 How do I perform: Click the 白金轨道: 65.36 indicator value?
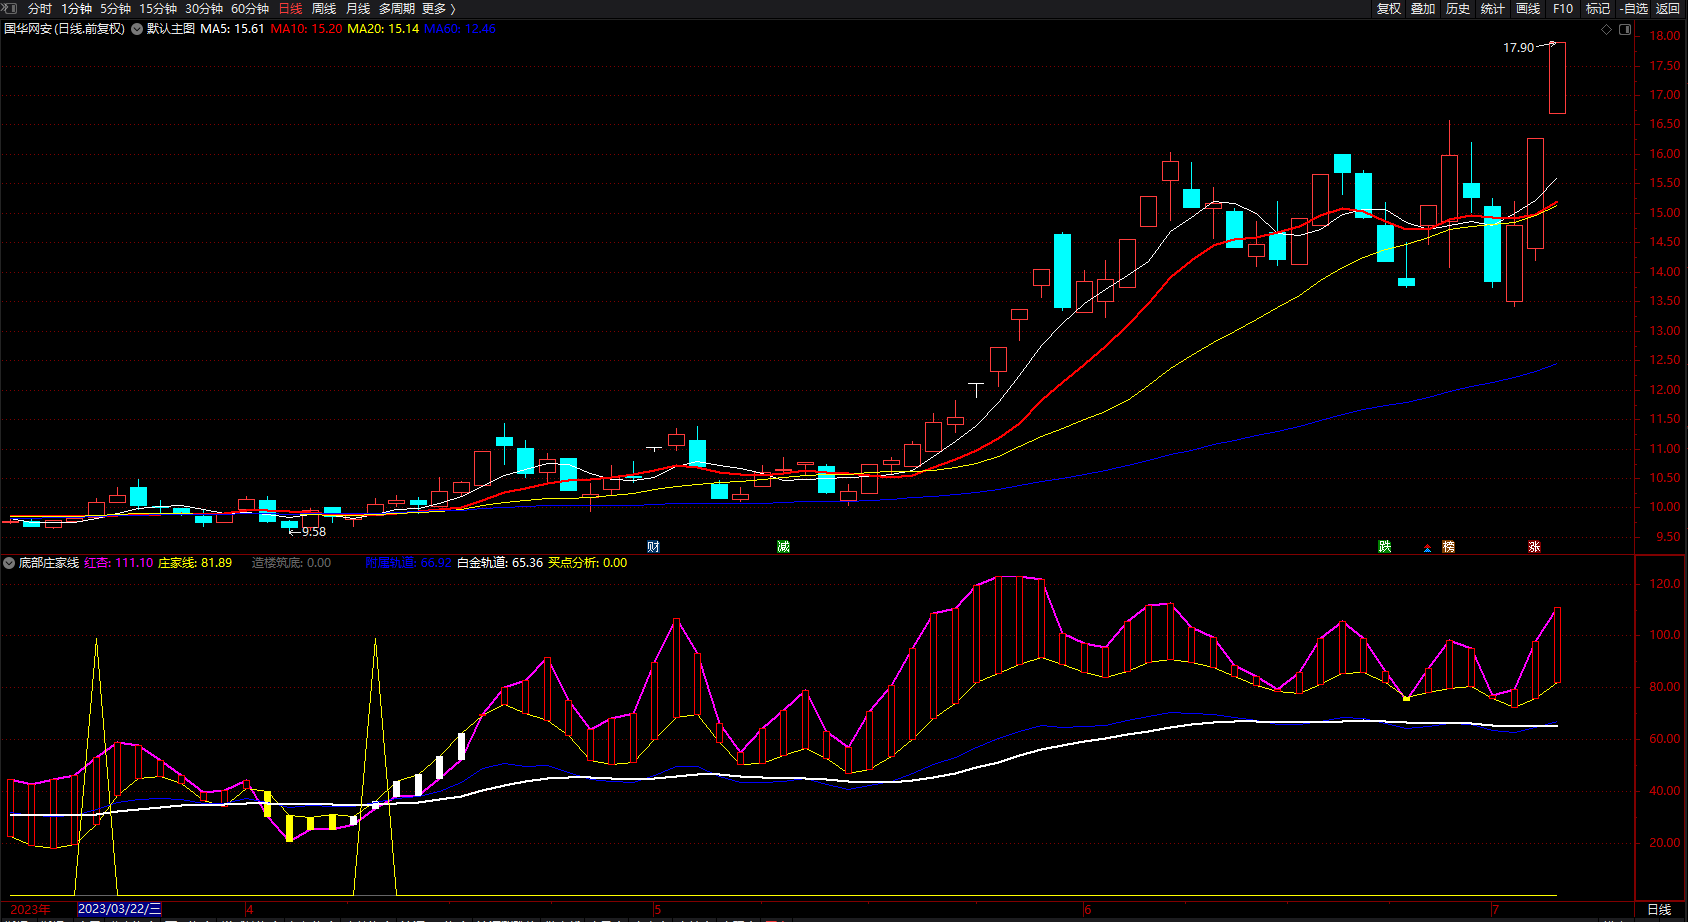tap(500, 563)
